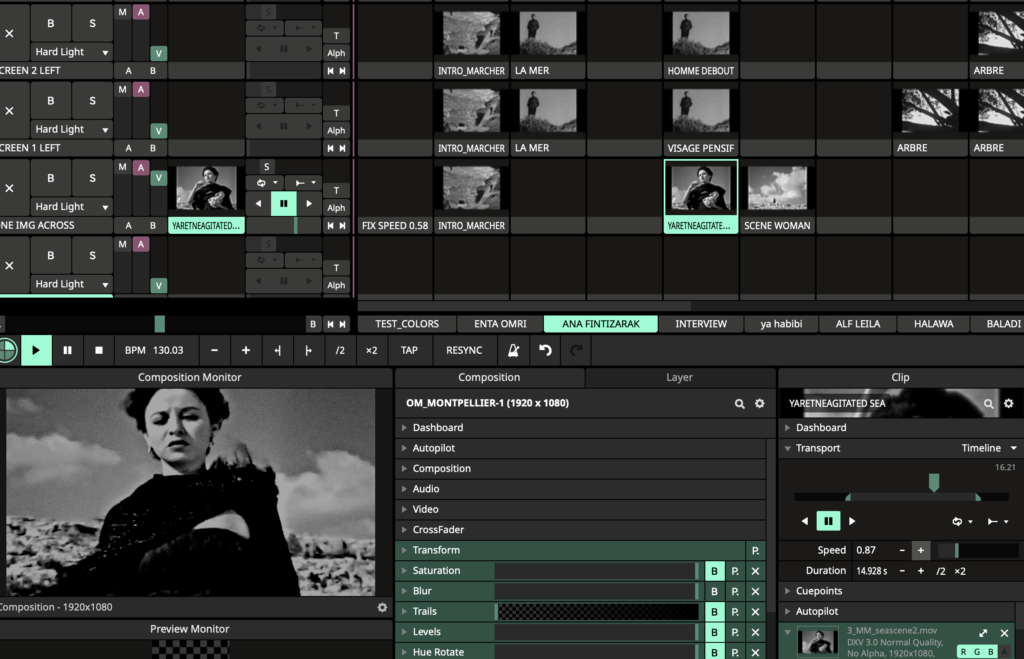The image size is (1024, 659).
Task: Open the composition search magnifier icon
Action: (739, 404)
